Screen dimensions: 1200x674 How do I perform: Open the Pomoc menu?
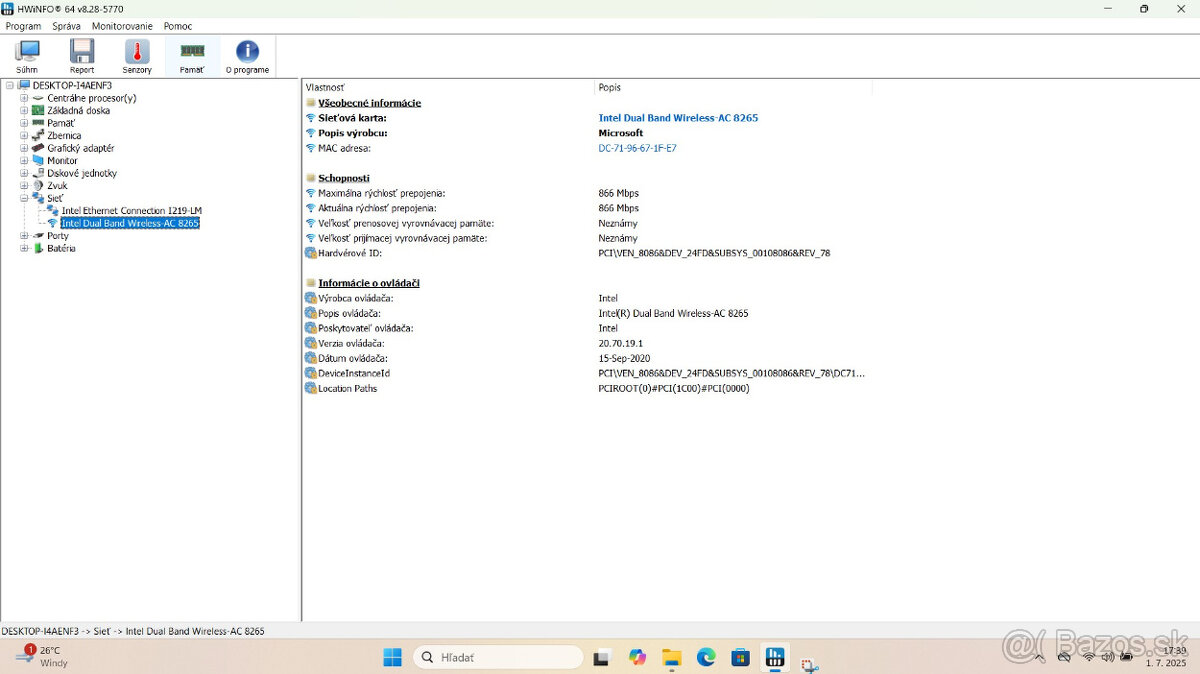177,25
